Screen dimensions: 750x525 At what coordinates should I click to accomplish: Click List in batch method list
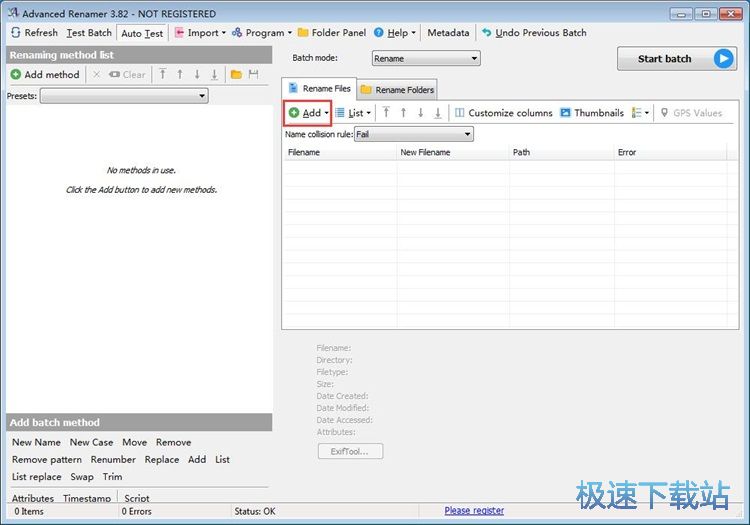click(222, 459)
